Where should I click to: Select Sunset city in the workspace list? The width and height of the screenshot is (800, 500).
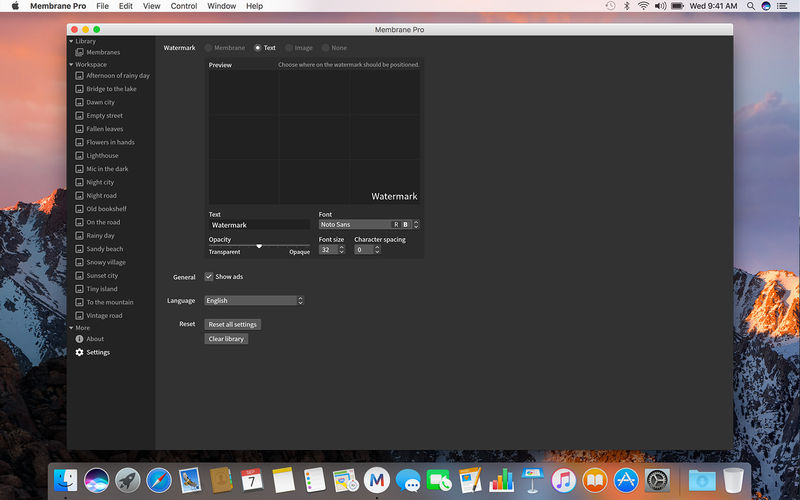pyautogui.click(x=102, y=276)
